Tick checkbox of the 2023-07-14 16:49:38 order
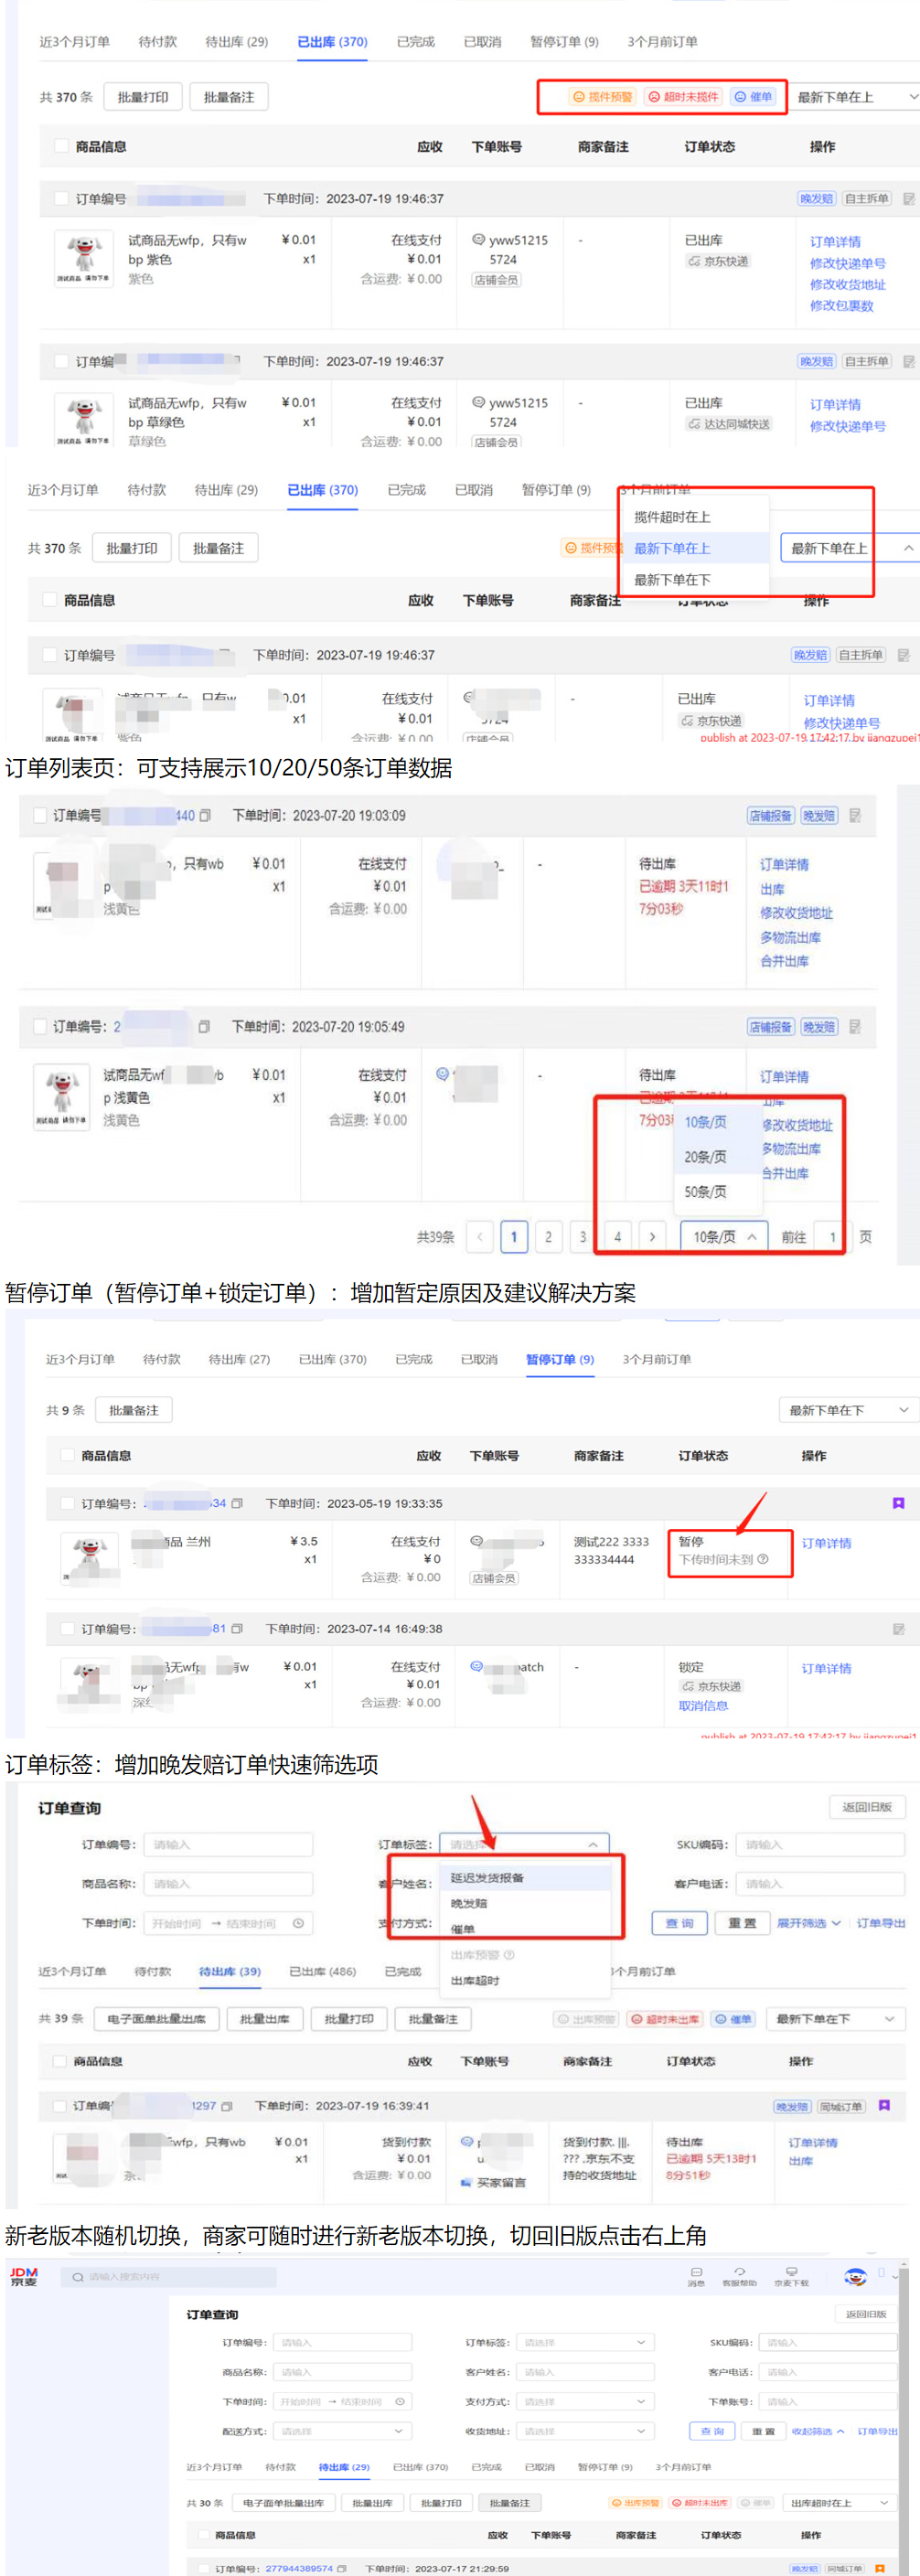 67,1628
